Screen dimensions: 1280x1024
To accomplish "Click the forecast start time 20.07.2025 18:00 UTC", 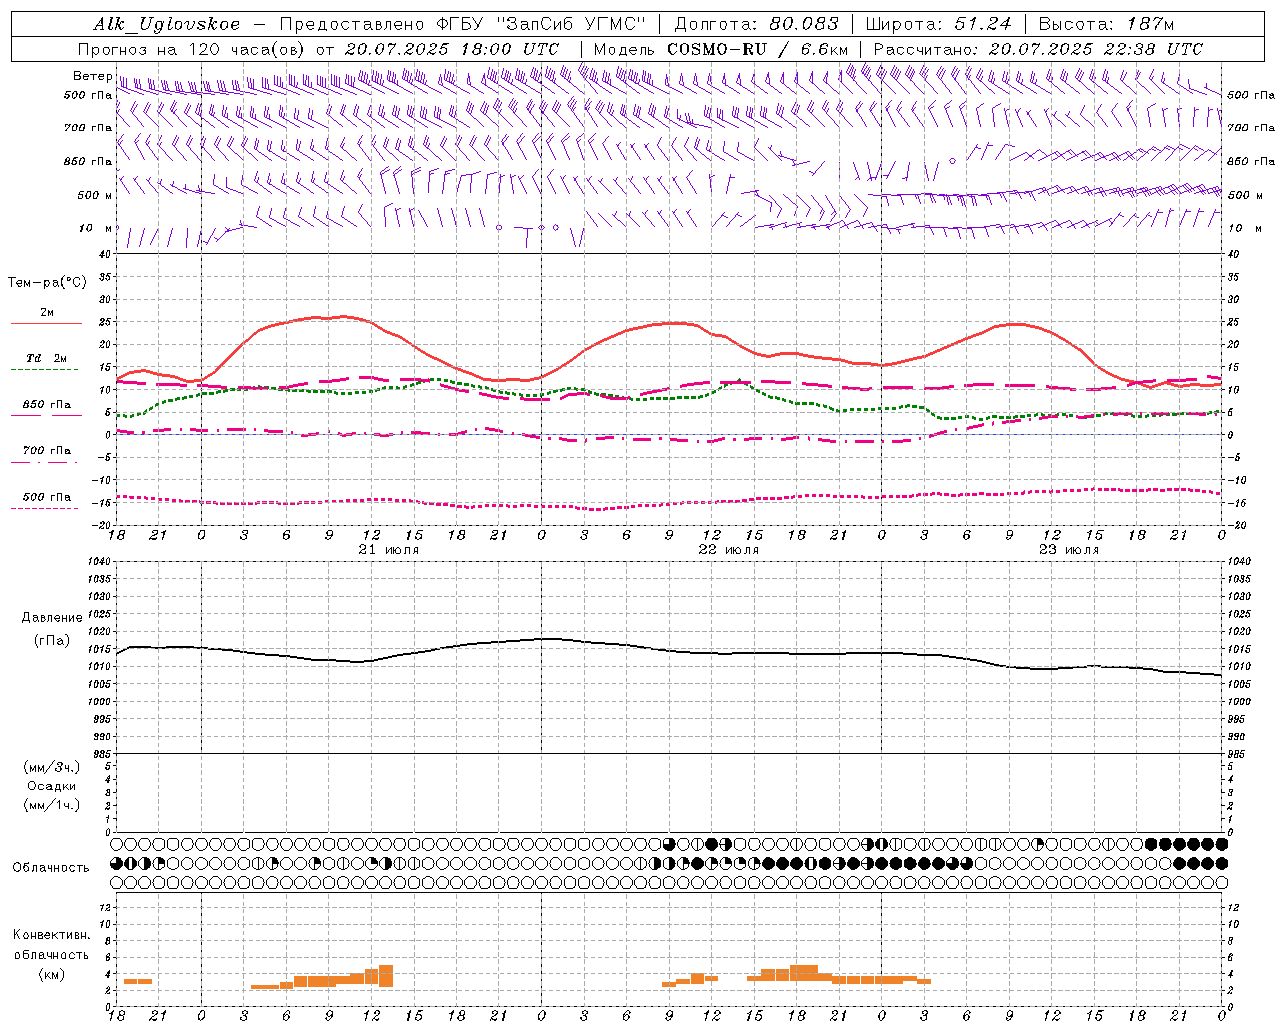I will tap(452, 49).
